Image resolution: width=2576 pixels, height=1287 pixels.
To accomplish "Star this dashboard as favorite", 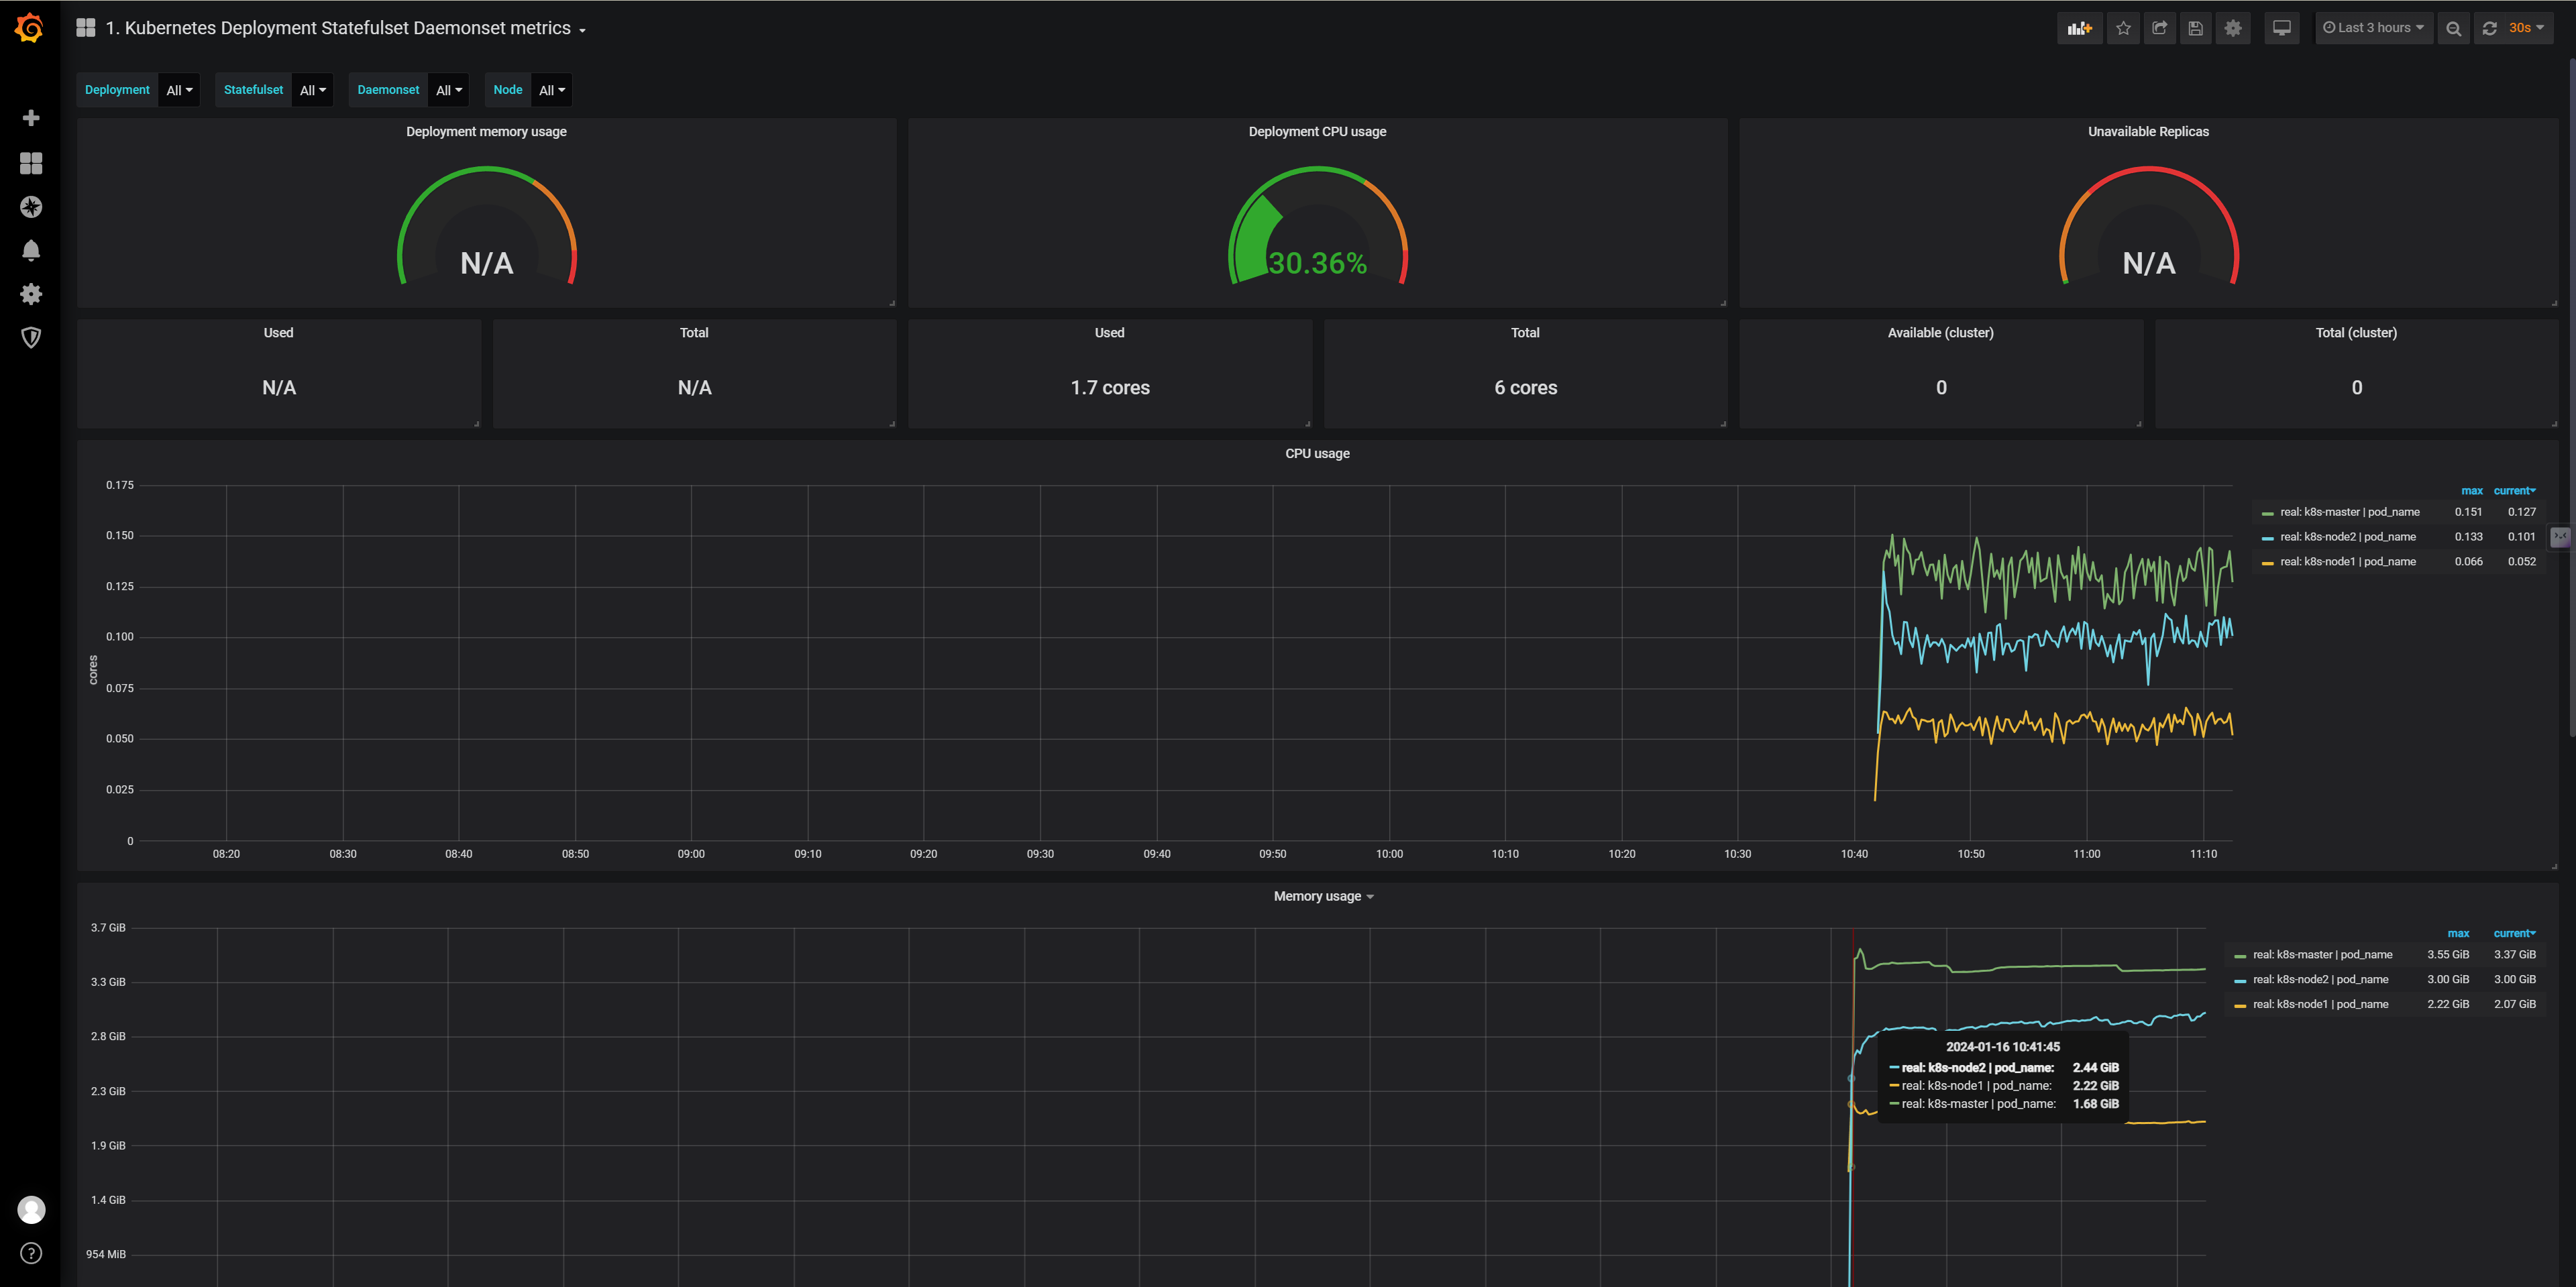I will pos(2123,28).
